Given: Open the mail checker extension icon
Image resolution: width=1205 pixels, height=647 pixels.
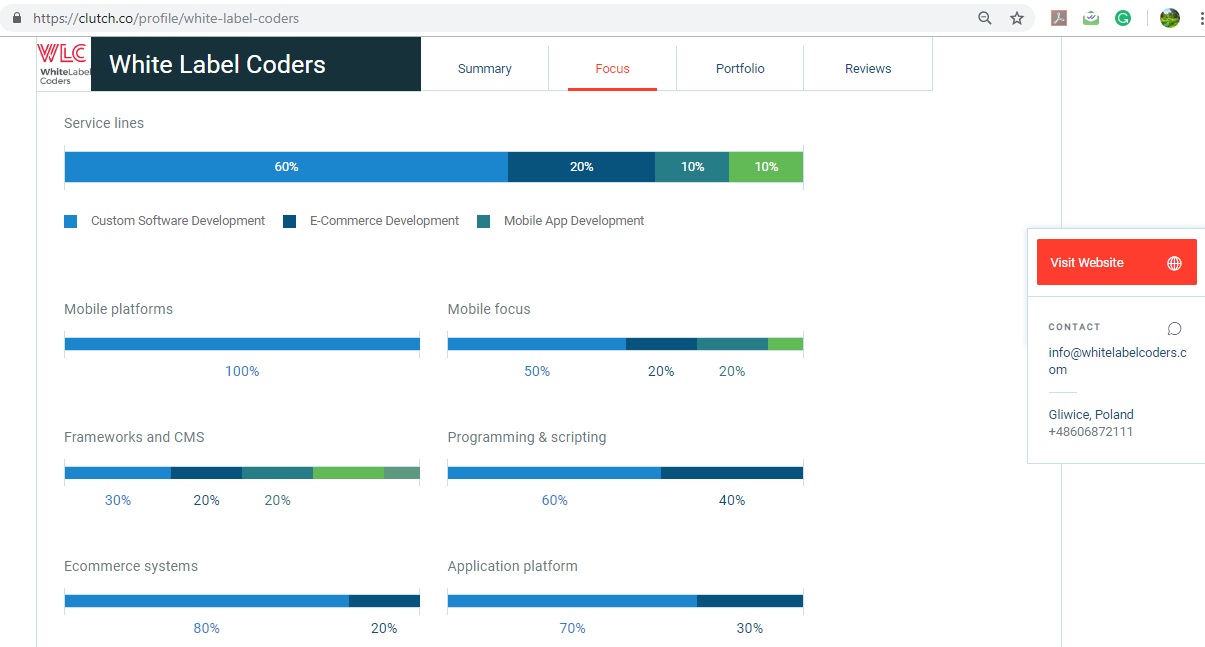Looking at the screenshot, I should click(1091, 18).
